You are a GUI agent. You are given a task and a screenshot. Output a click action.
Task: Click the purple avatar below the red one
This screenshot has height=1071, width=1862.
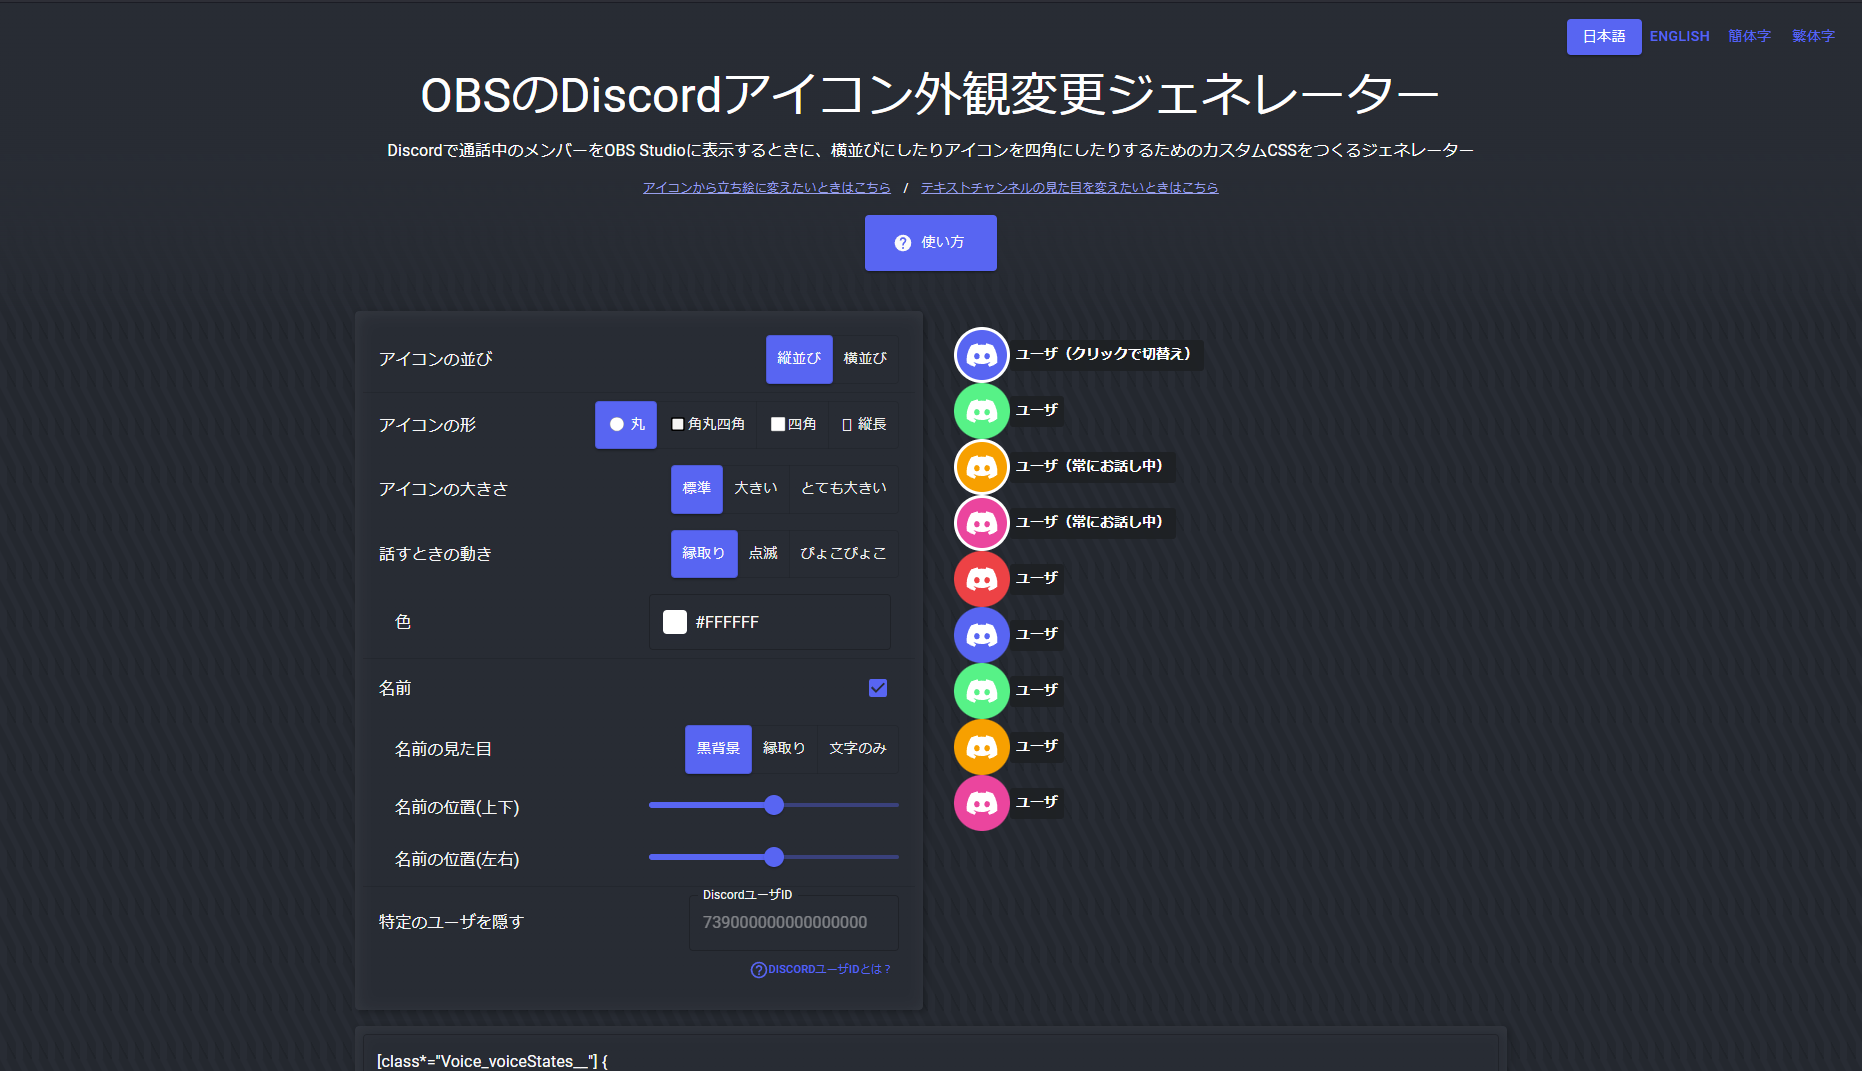[982, 635]
